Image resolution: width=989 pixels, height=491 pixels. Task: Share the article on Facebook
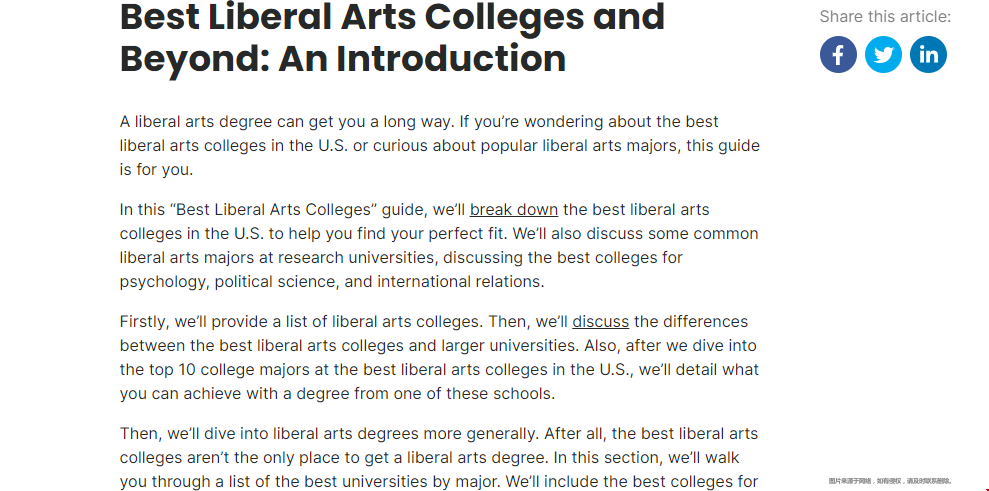coord(838,54)
